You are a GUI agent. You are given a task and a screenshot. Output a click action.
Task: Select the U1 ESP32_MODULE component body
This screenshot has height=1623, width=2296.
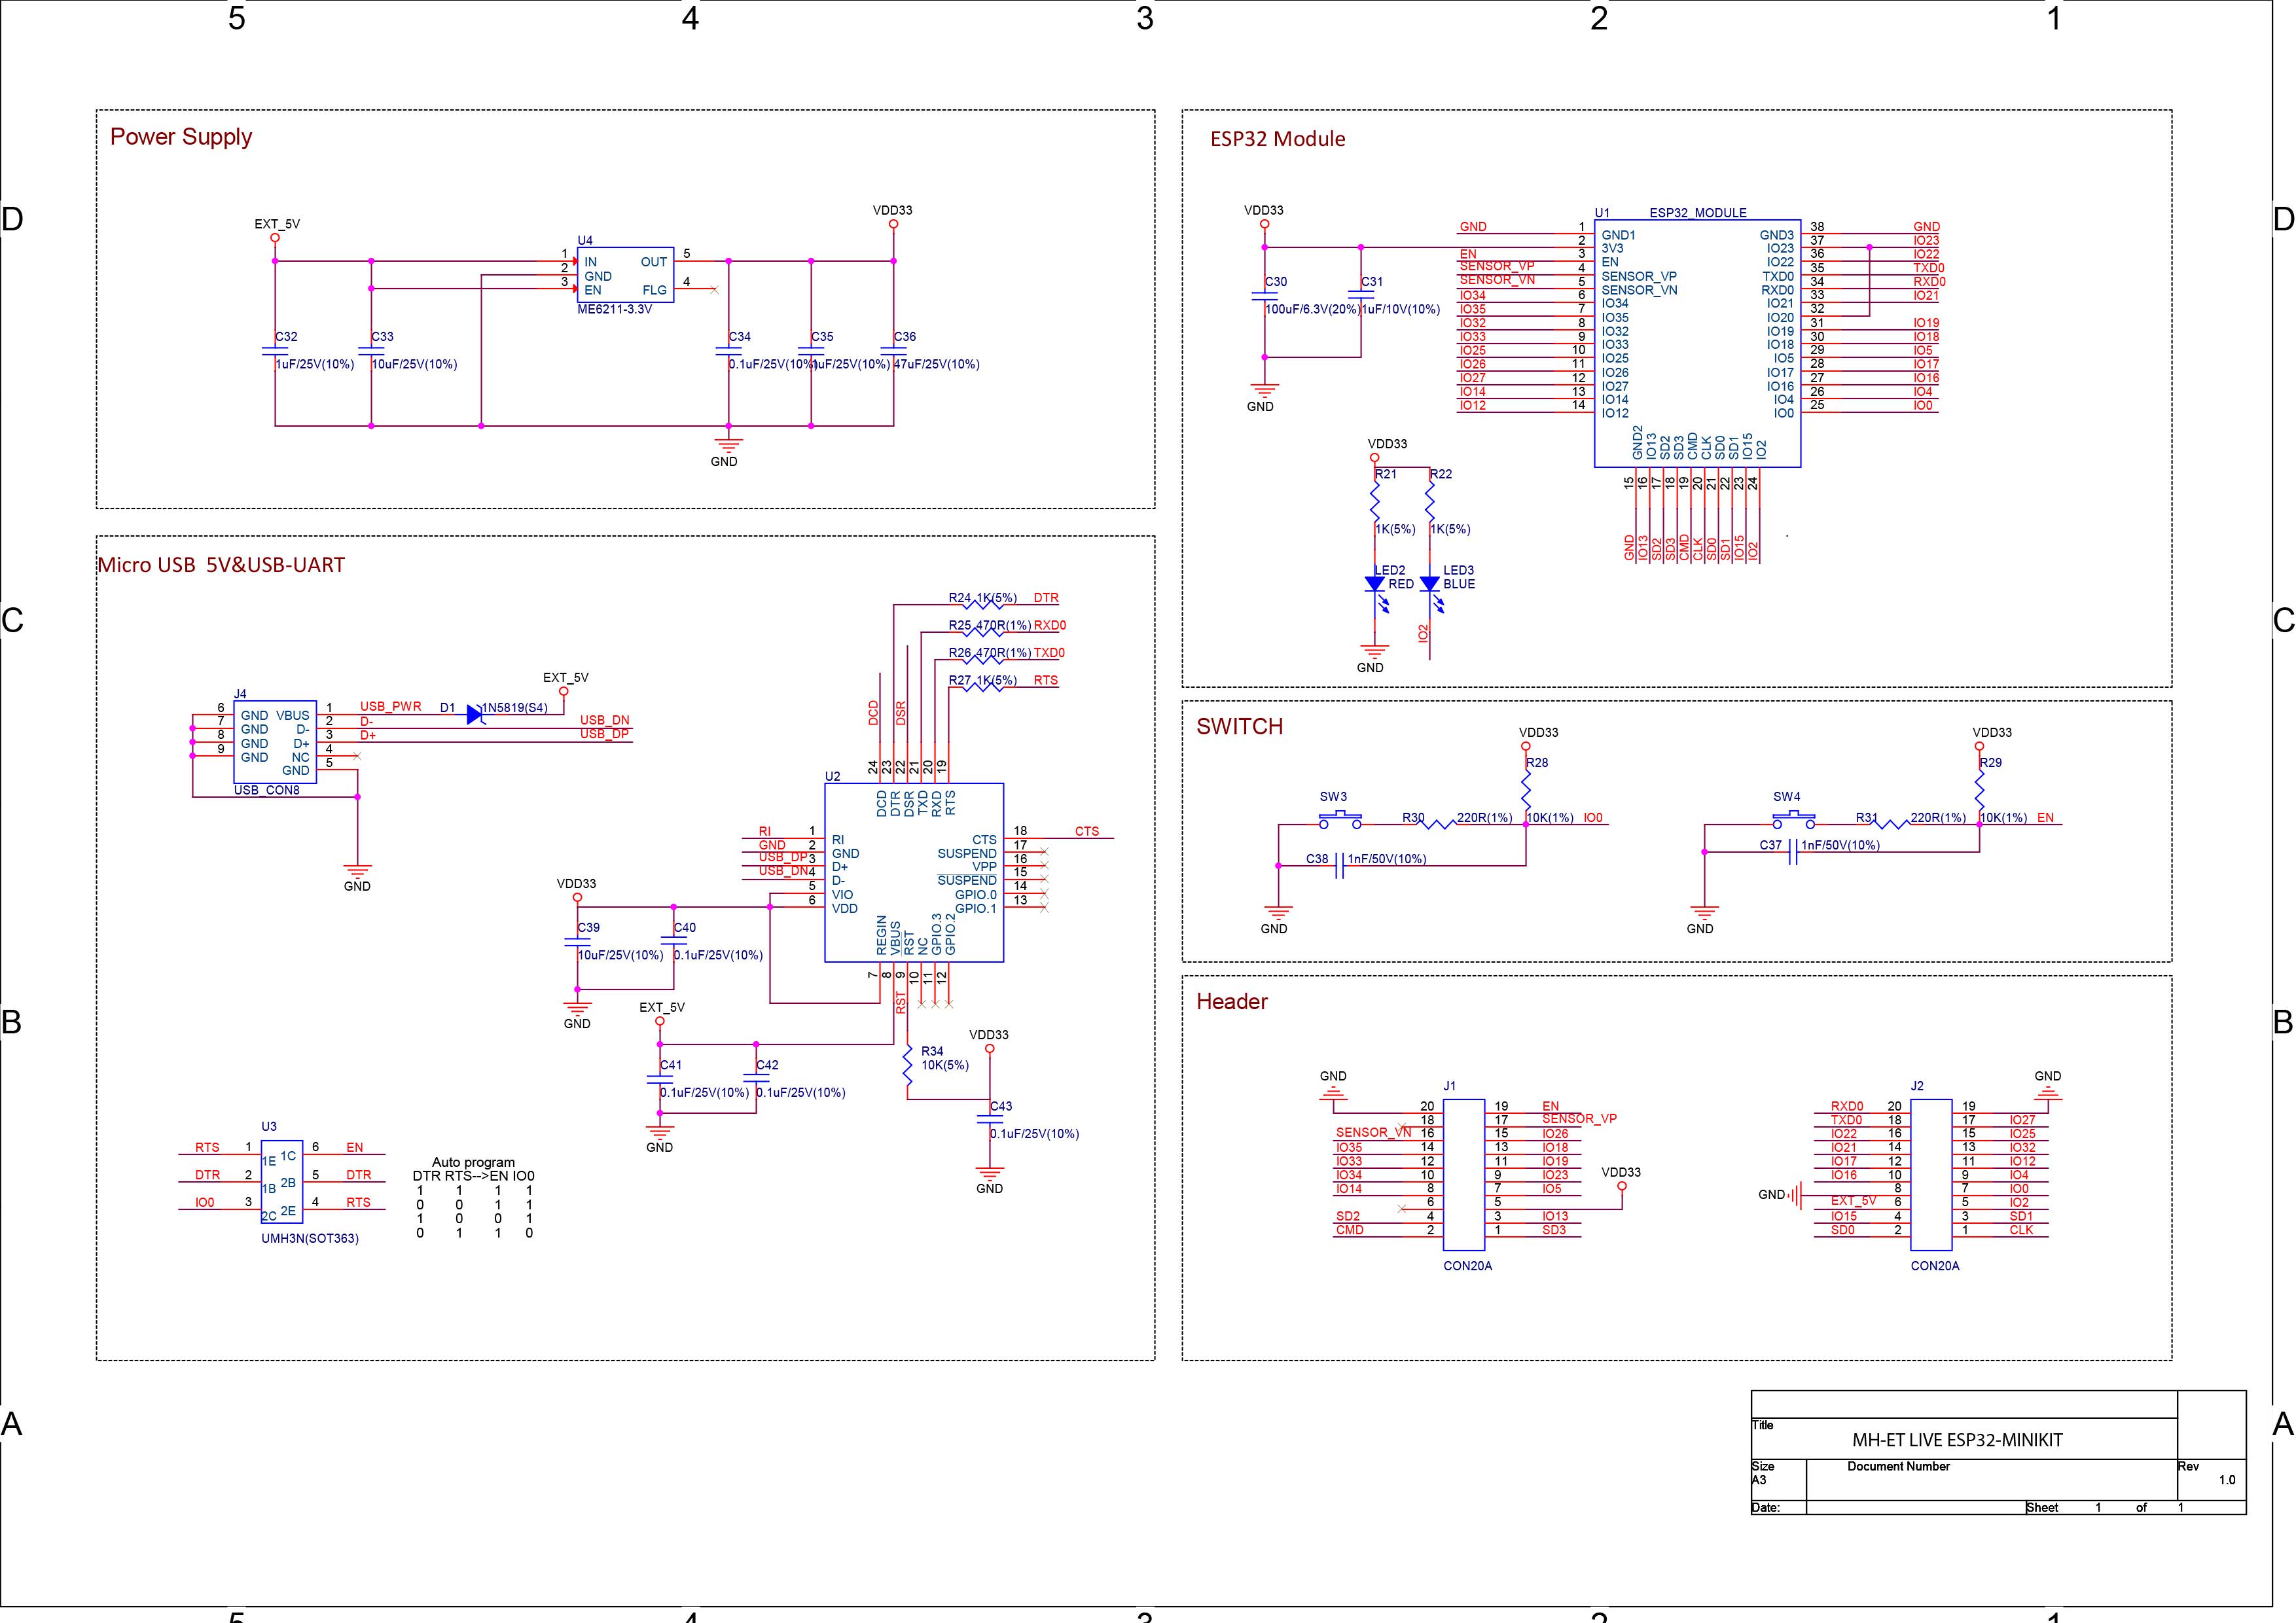tap(1697, 343)
